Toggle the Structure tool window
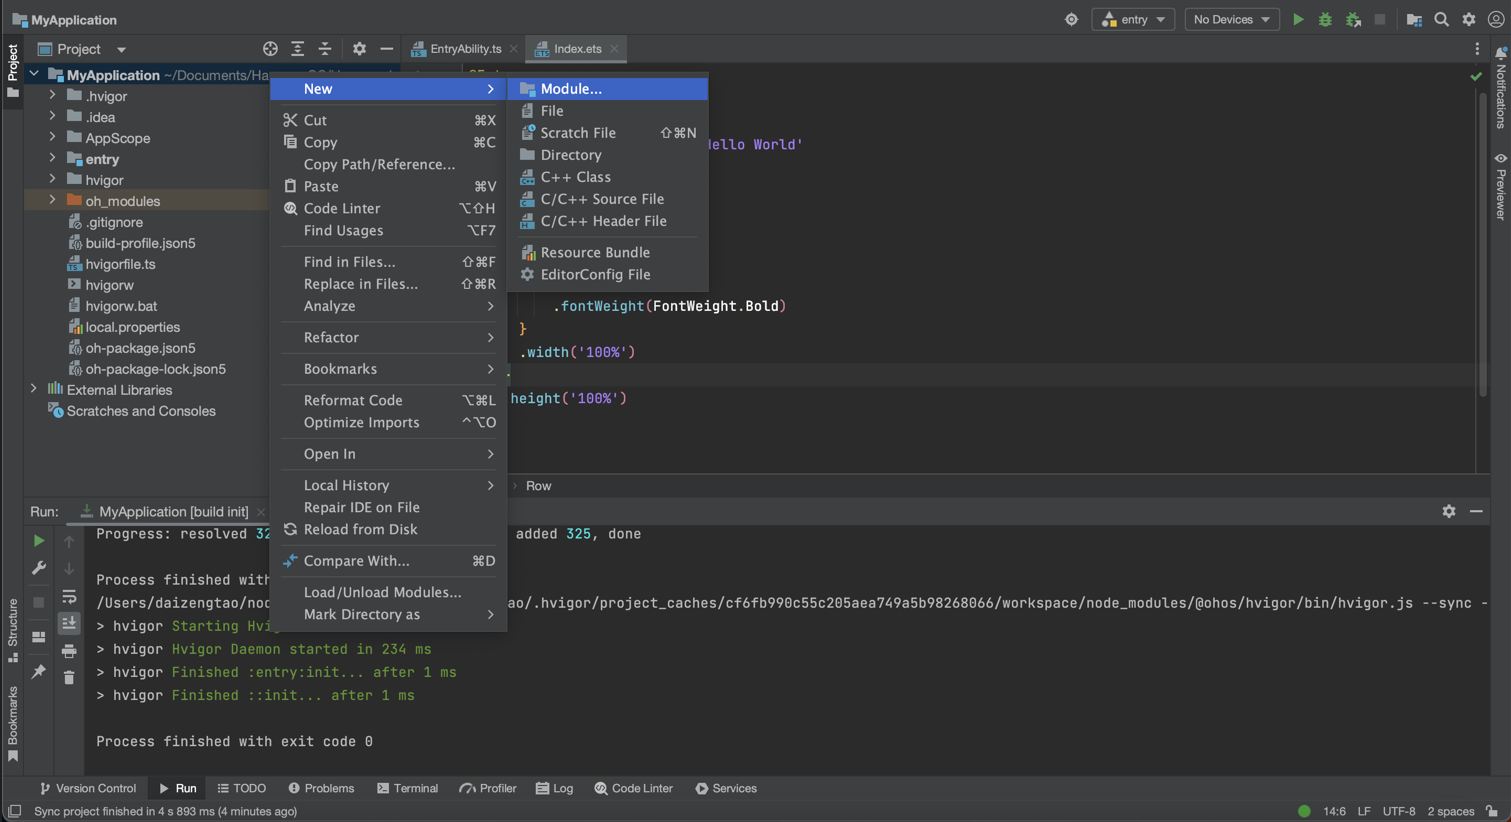The width and height of the screenshot is (1511, 822). coord(13,631)
